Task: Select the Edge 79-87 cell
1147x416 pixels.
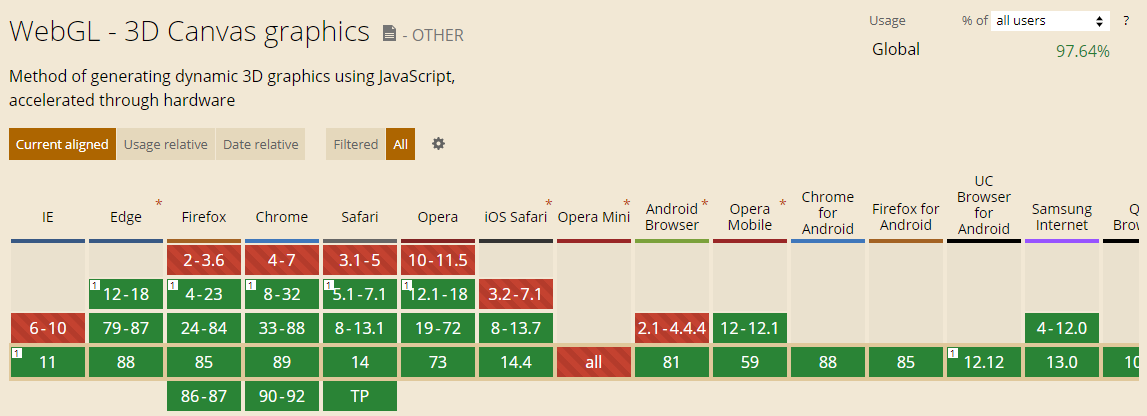Action: click(x=126, y=328)
